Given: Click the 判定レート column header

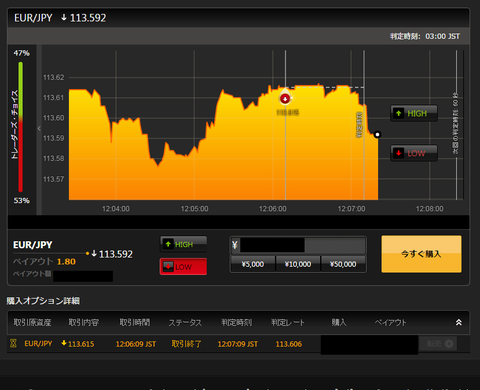Looking at the screenshot, I should point(288,322).
